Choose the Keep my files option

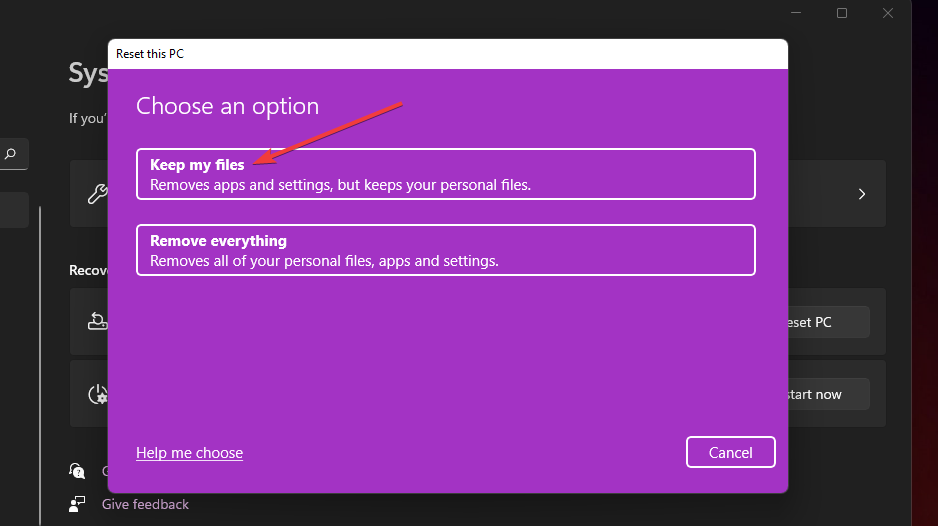(x=446, y=174)
